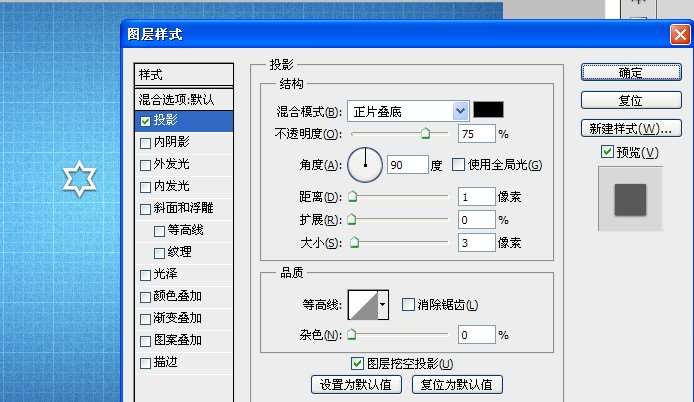The height and width of the screenshot is (402, 694).
Task: Click the gray square style preview
Action: (630, 200)
